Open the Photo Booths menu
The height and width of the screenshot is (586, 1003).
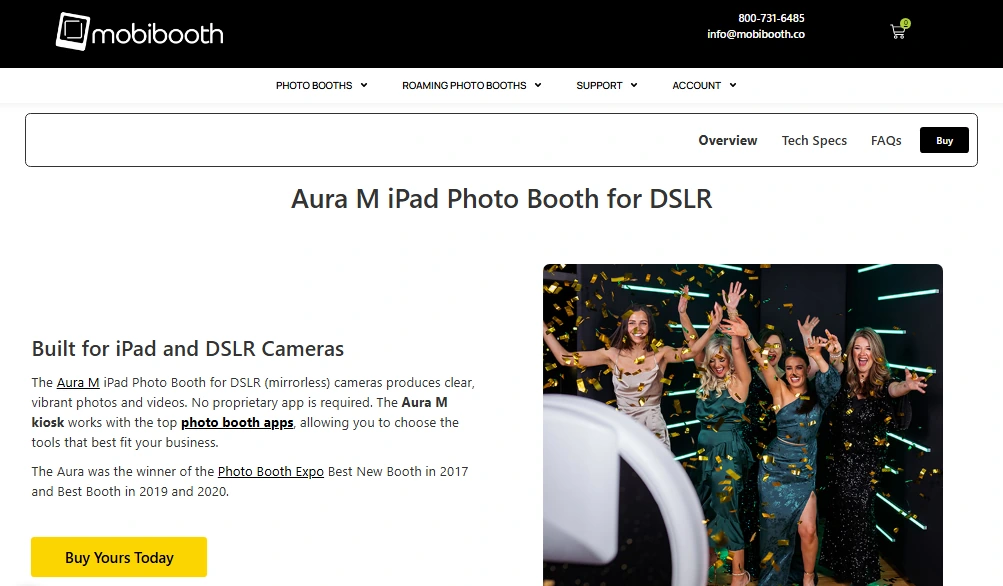pos(314,85)
